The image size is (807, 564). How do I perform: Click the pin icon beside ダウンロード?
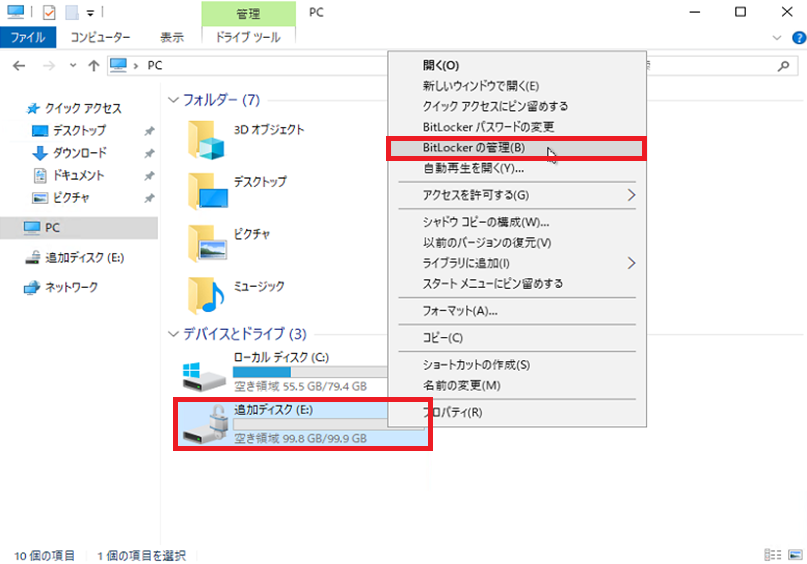(149, 153)
